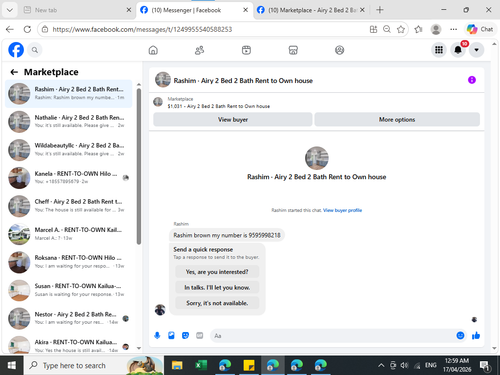The width and height of the screenshot is (500, 375).
Task: Open Sticky Notes from the taskbar
Action: [x=249, y=365]
